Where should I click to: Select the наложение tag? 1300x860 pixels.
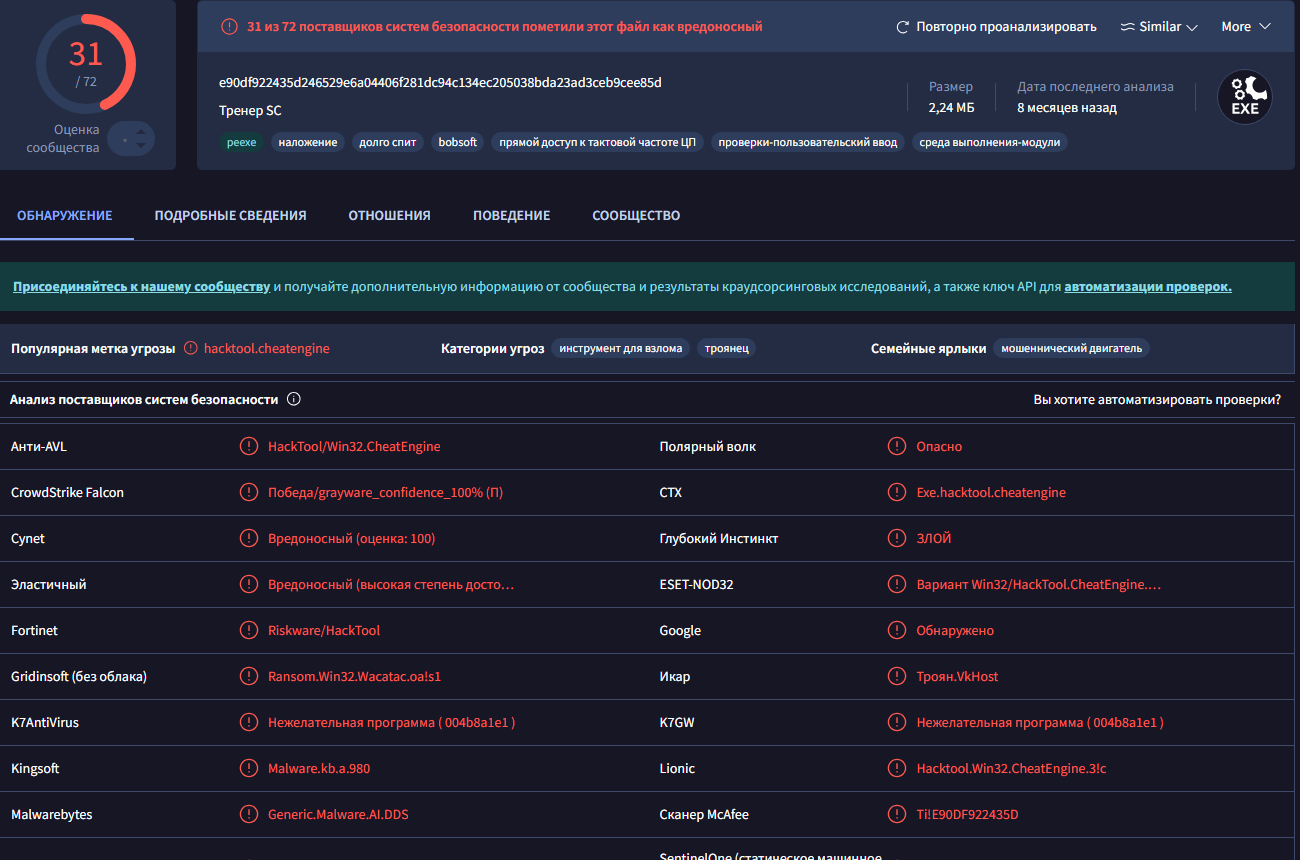[308, 142]
